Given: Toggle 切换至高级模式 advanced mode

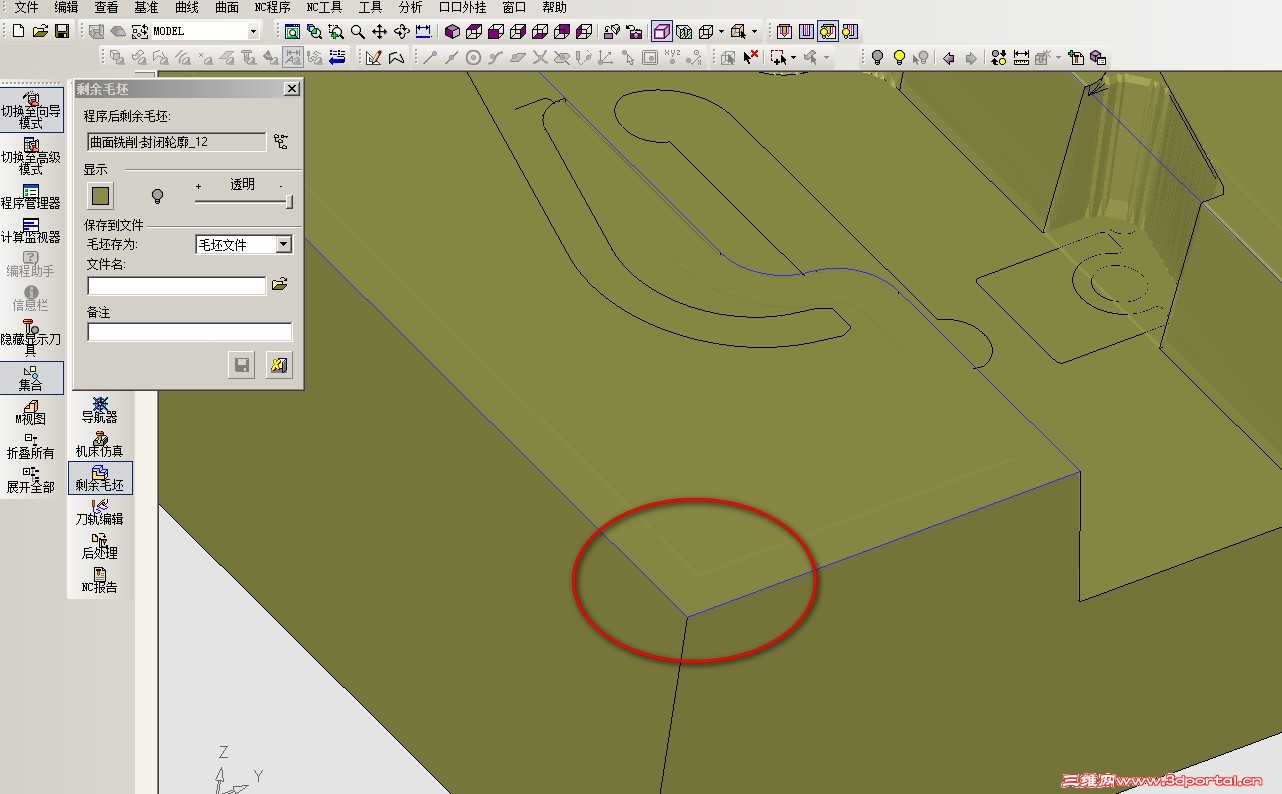Looking at the screenshot, I should click(x=31, y=156).
